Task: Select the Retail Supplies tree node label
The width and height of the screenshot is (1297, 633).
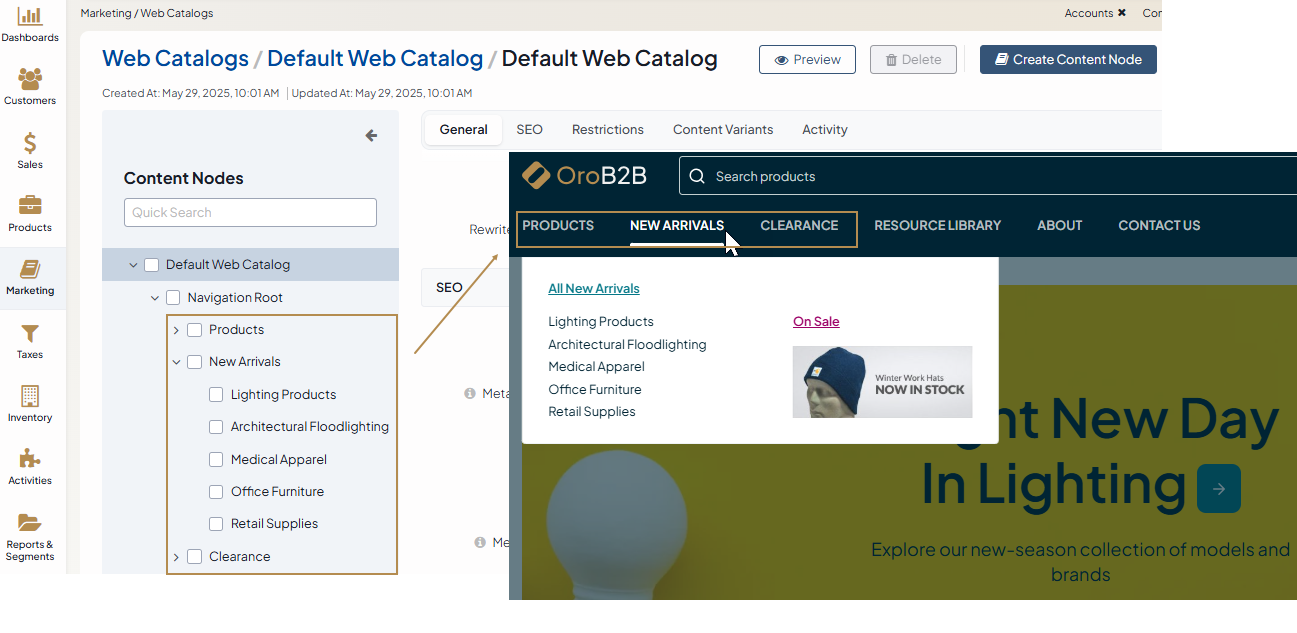Action: 274,524
